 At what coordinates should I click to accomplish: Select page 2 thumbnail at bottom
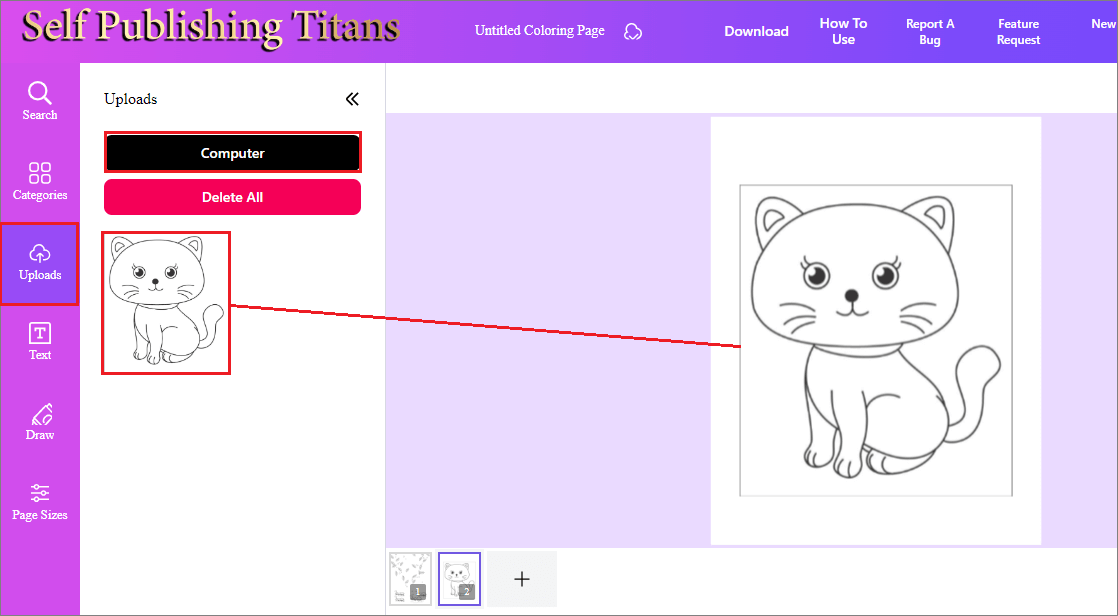[459, 578]
